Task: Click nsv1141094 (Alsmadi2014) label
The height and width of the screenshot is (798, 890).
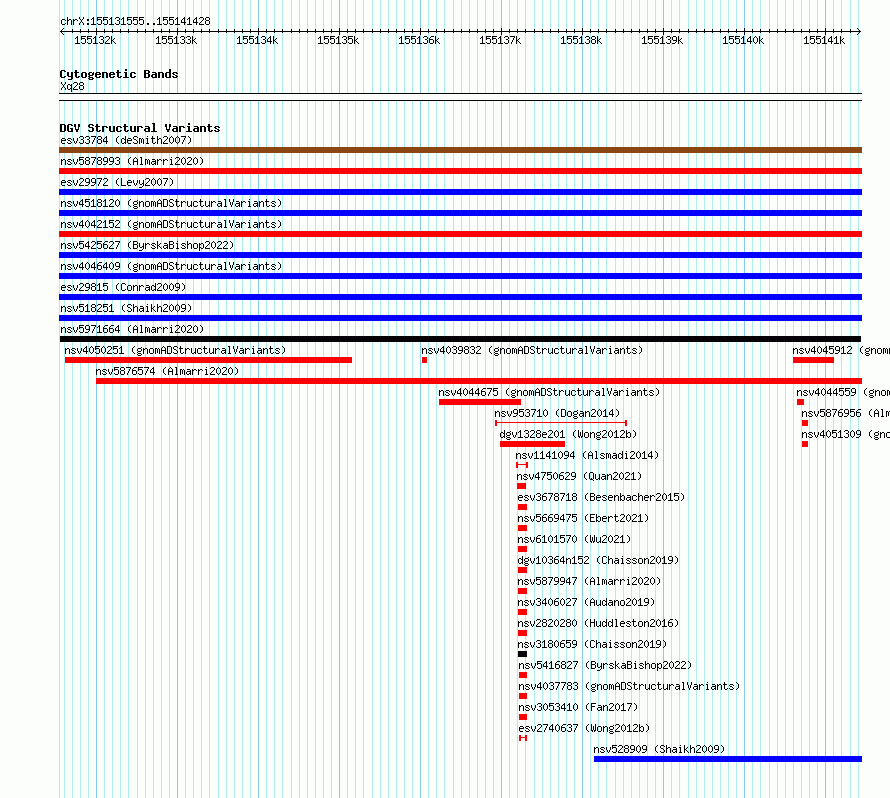Action: pos(587,455)
